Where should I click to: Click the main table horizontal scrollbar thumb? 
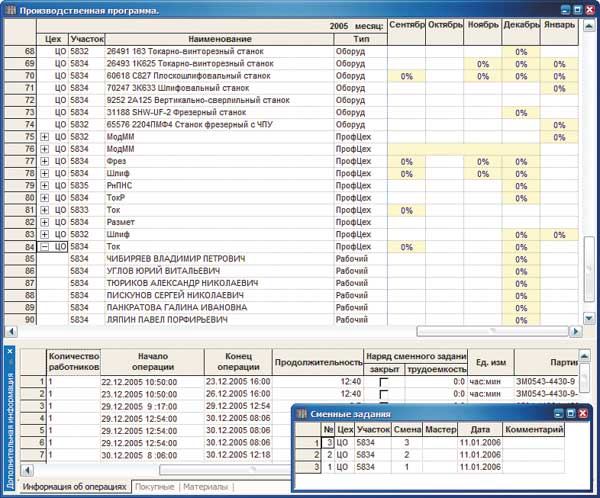[x=492, y=331]
